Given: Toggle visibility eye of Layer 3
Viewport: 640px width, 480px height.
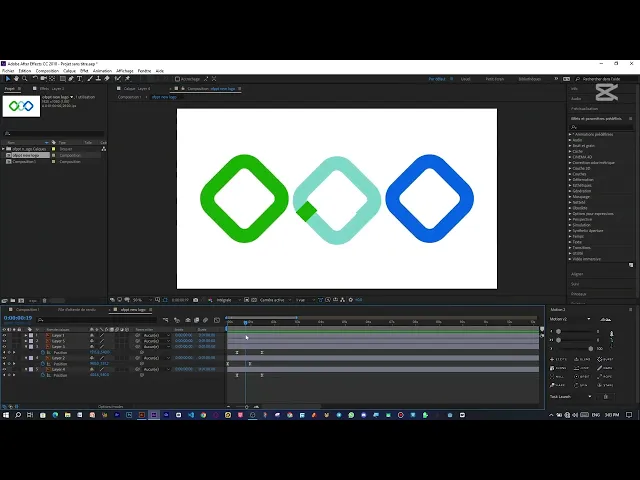Looking at the screenshot, I should pyautogui.click(x=4, y=347).
